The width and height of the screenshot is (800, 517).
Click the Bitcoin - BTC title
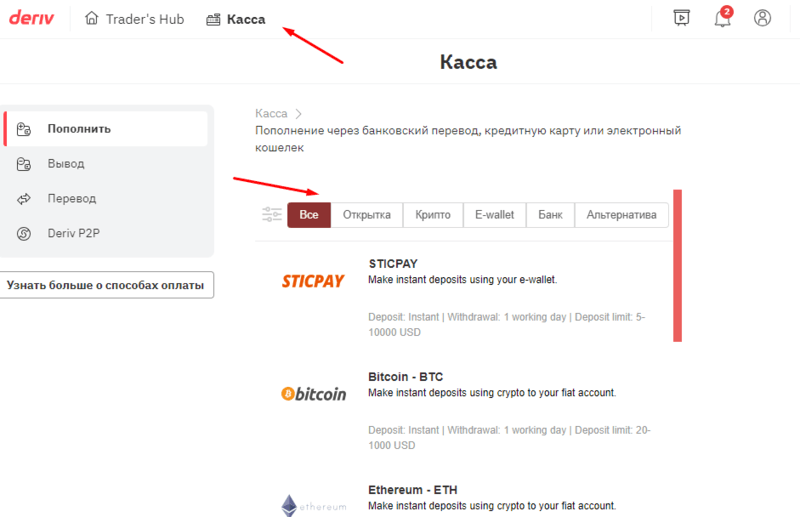tap(406, 377)
